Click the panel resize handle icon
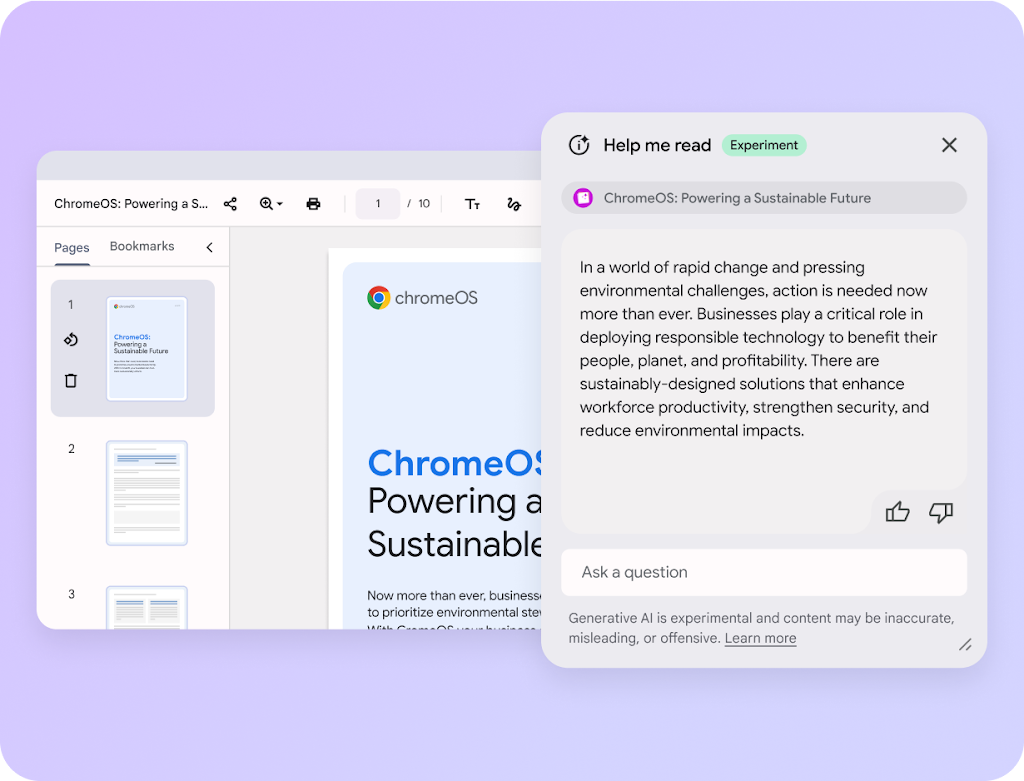This screenshot has height=781, width=1024. pyautogui.click(x=965, y=645)
